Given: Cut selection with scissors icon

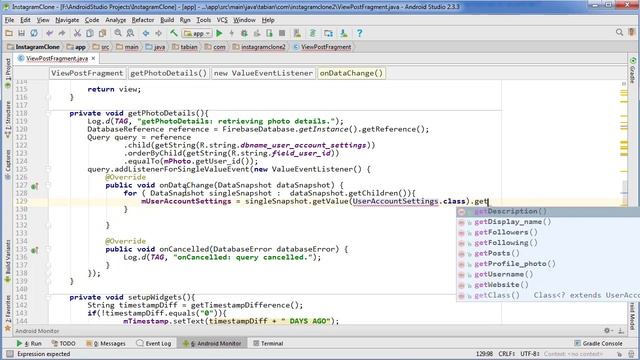Looking at the screenshot, I should [x=77, y=33].
